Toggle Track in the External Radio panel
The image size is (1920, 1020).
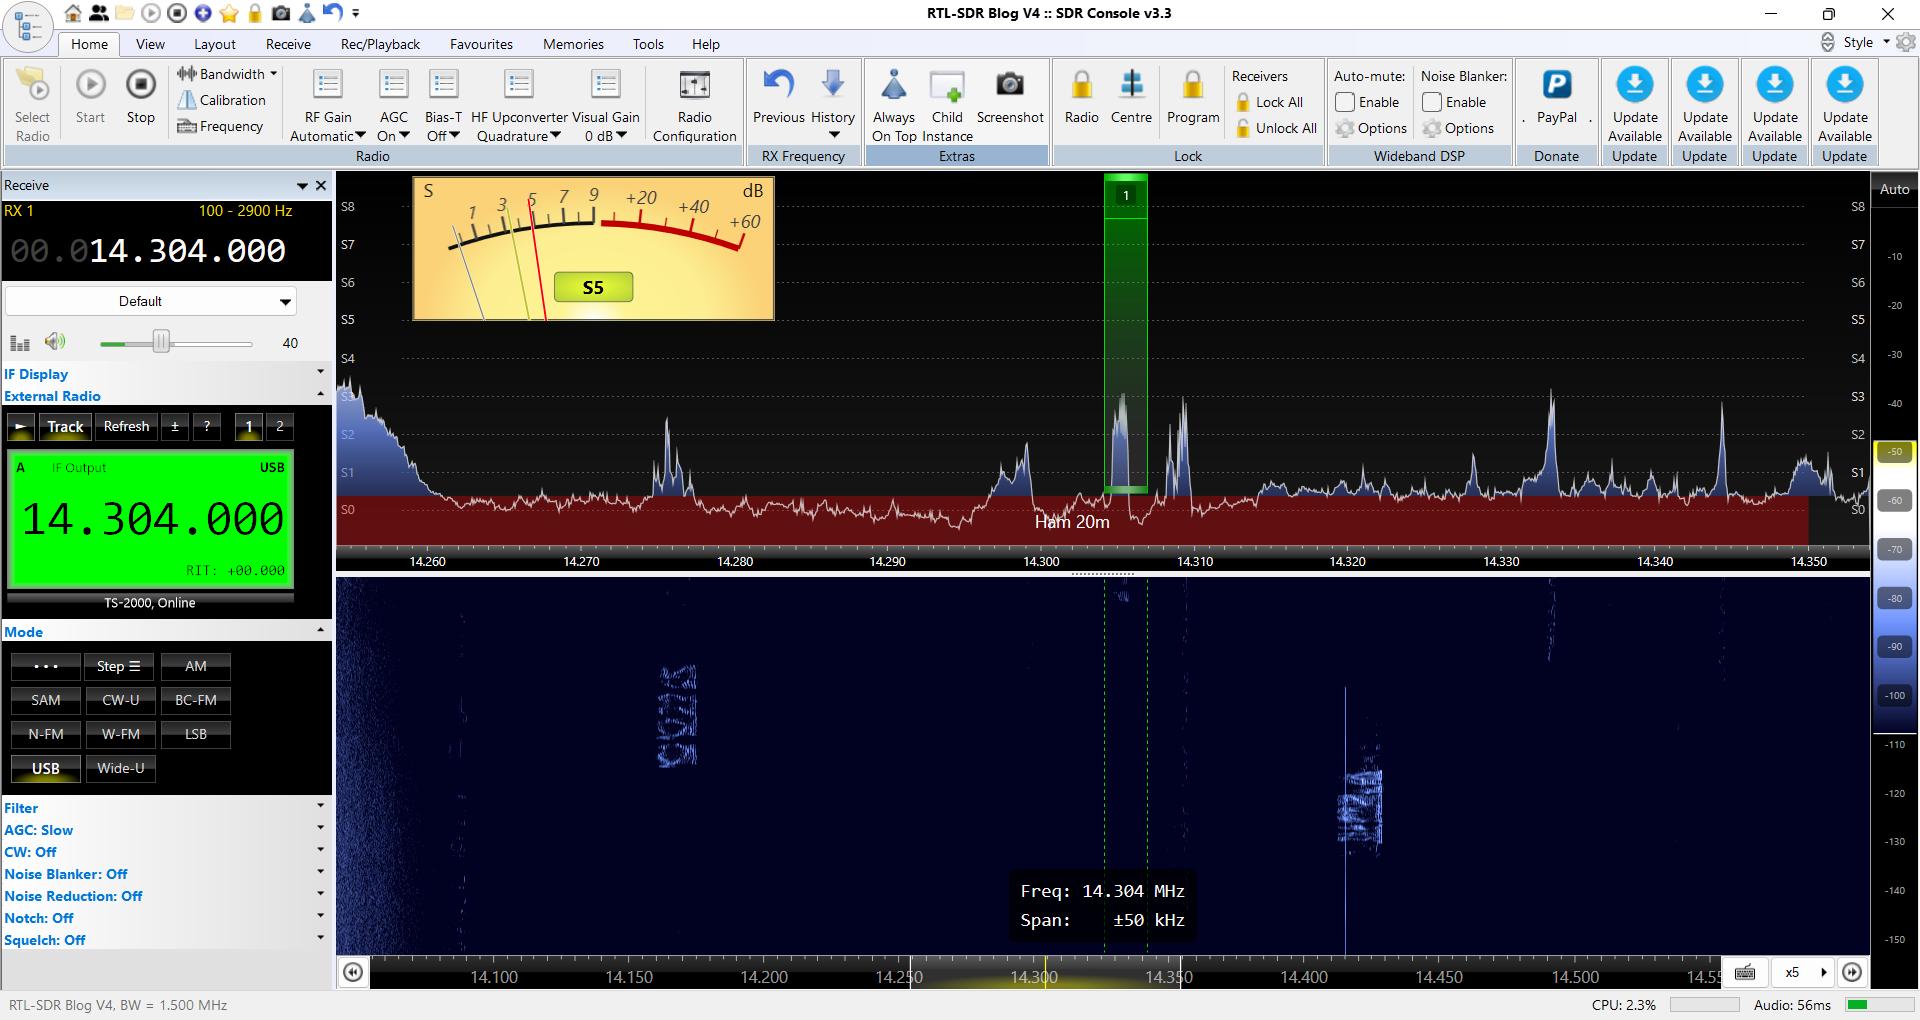click(x=64, y=427)
